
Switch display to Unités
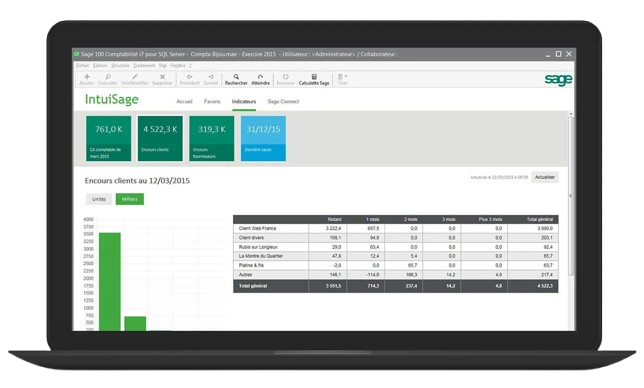click(99, 199)
